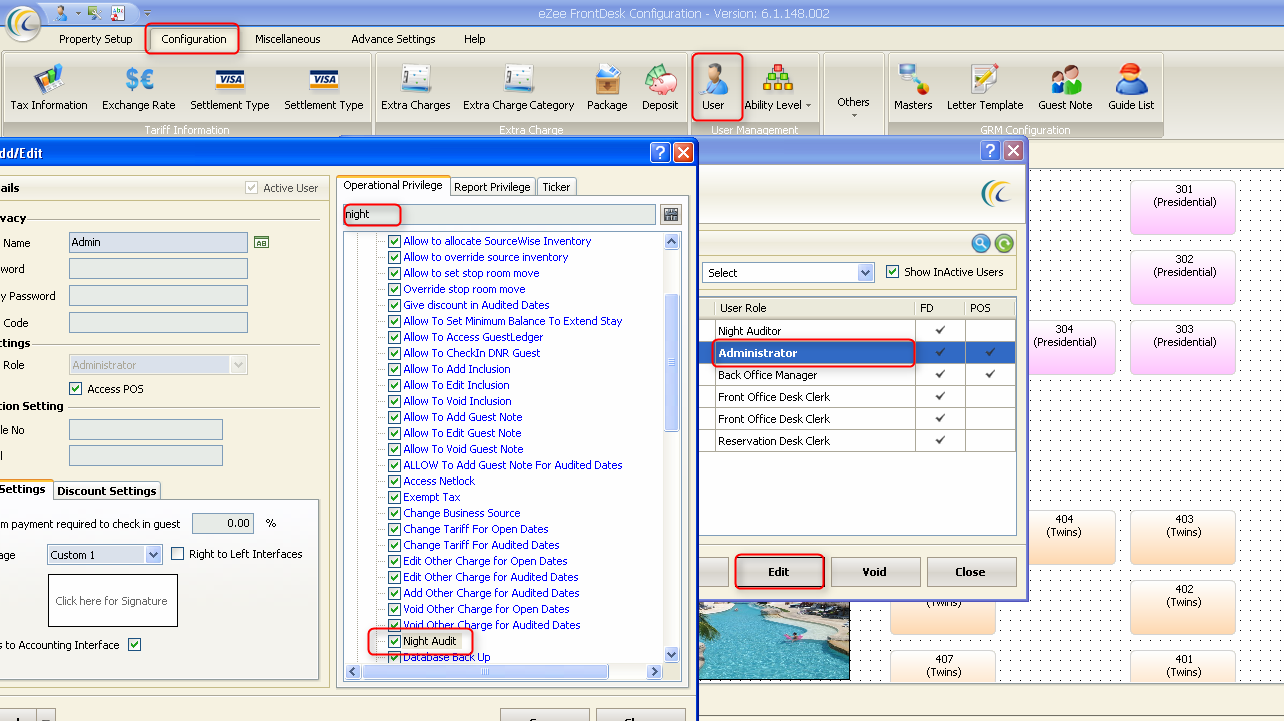Open the Package configuration
The image size is (1284, 721).
click(607, 87)
